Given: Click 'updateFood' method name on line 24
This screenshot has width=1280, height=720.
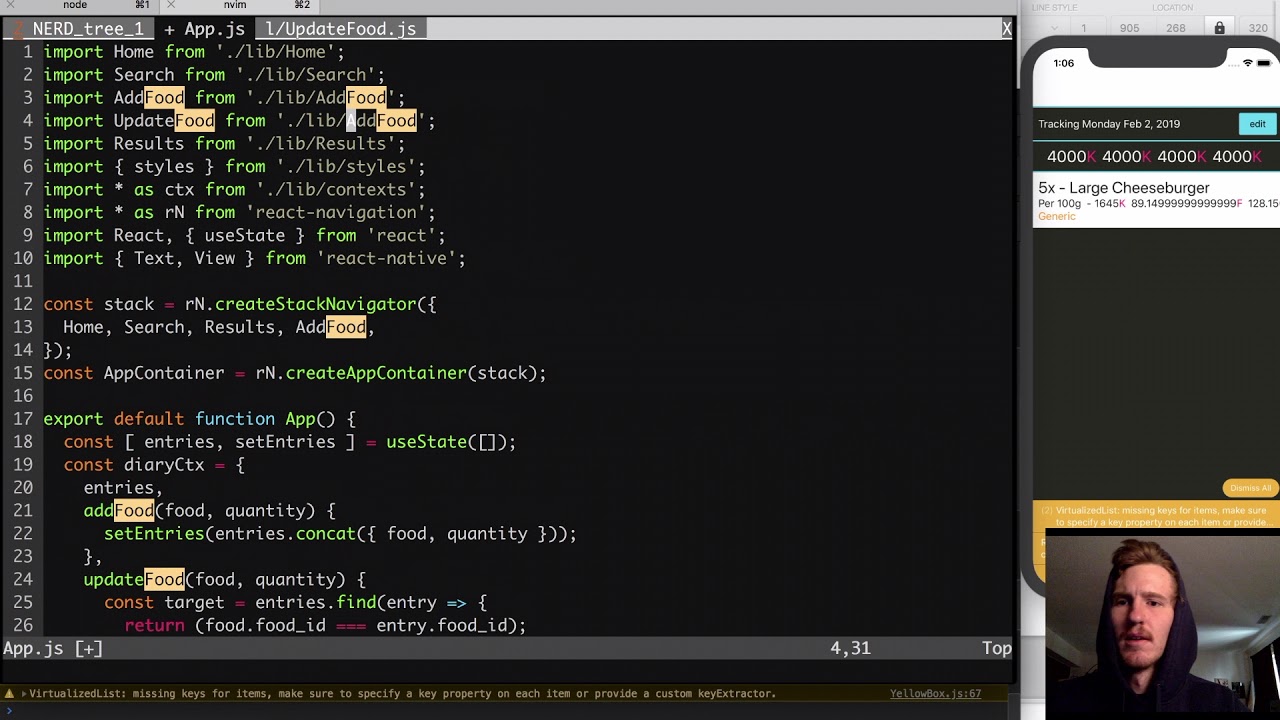Looking at the screenshot, I should pos(134,581).
